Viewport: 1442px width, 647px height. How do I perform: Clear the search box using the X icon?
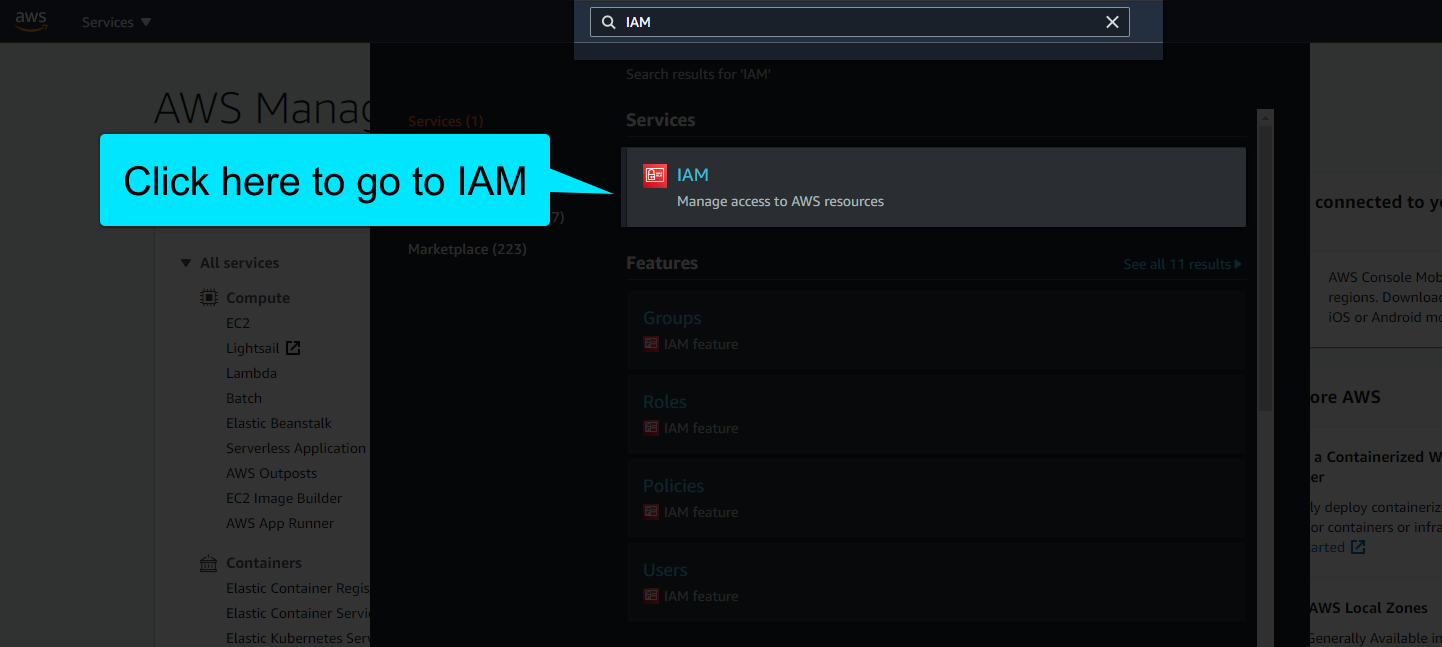tap(1112, 21)
